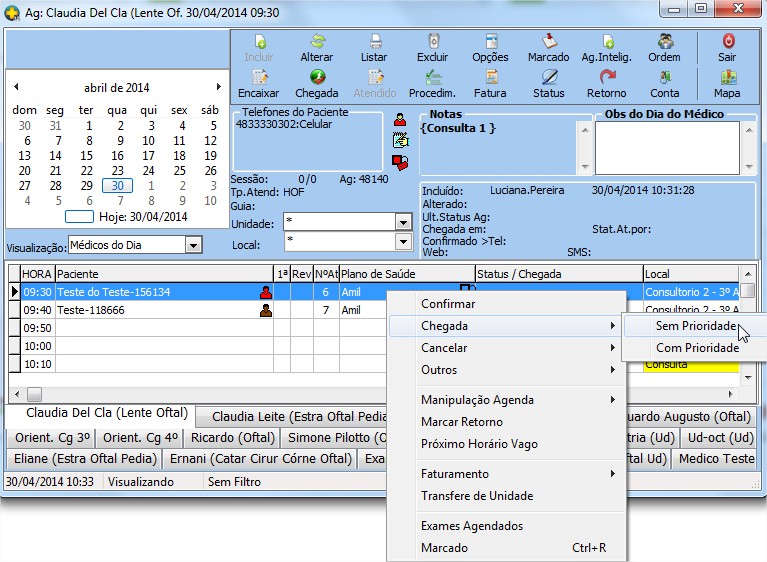Choose Confirmar in the context menu
Screen dimensions: 767x562
point(448,304)
